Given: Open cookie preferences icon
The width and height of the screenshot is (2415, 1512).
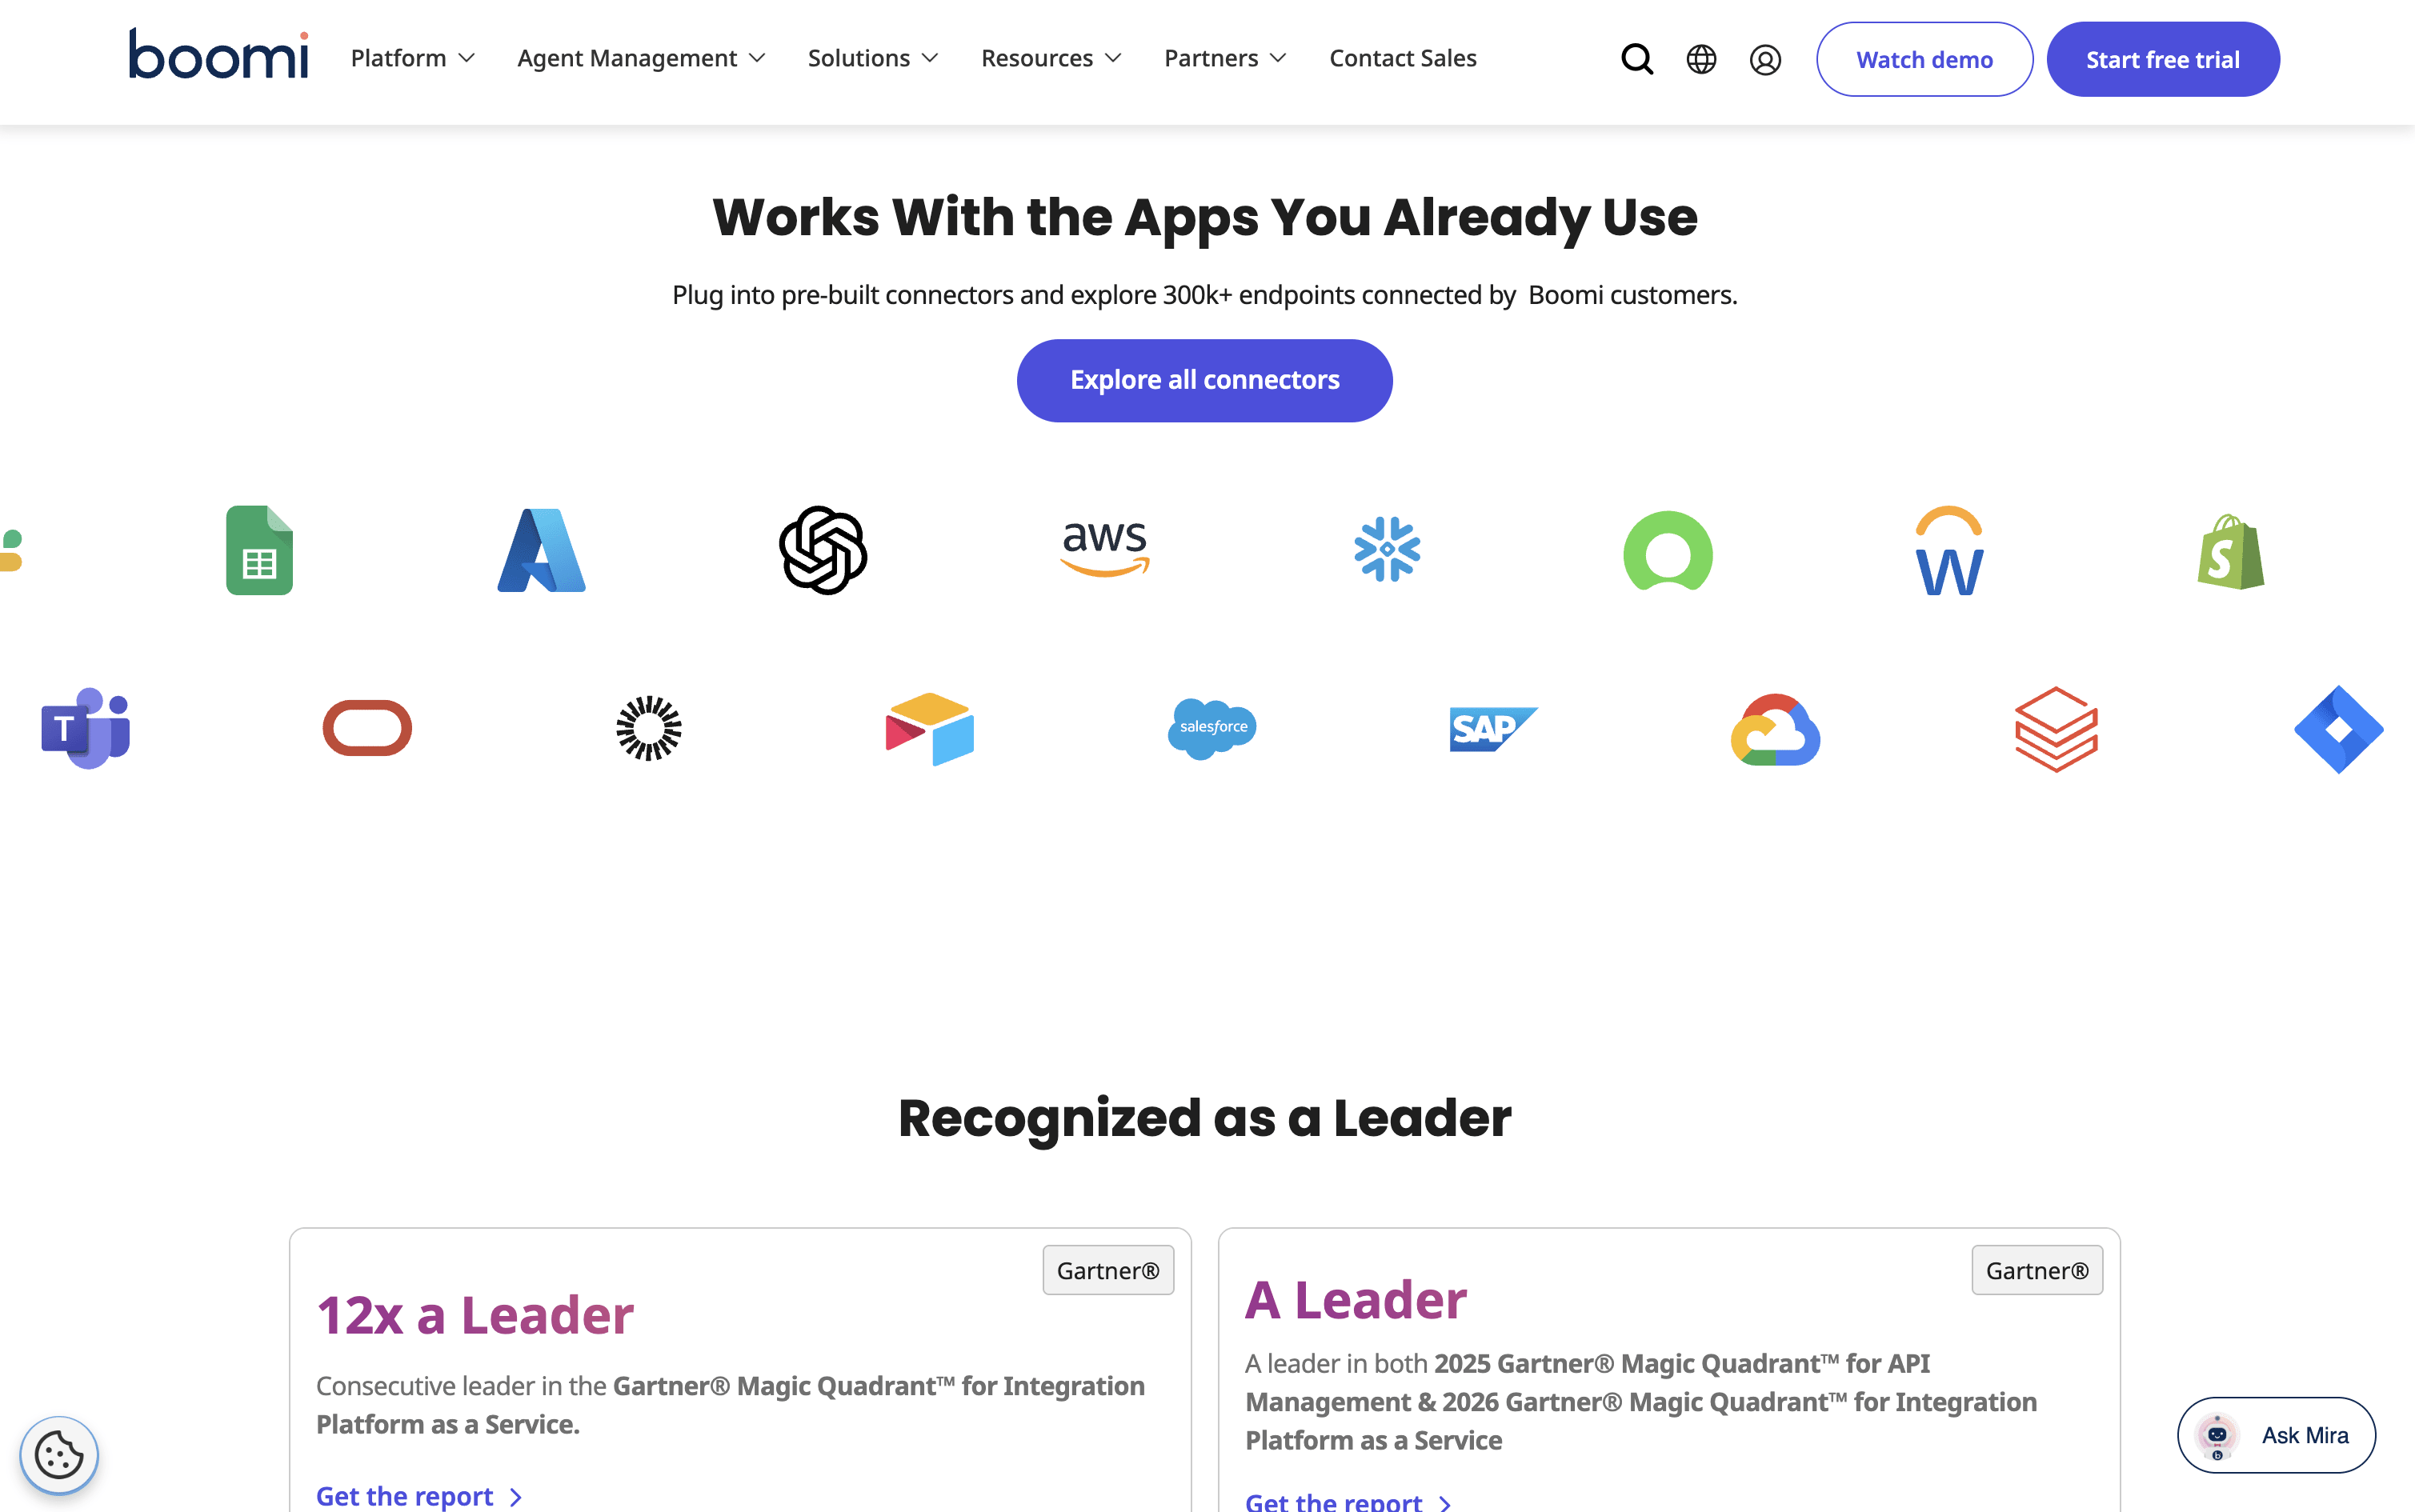Looking at the screenshot, I should pyautogui.click(x=59, y=1455).
